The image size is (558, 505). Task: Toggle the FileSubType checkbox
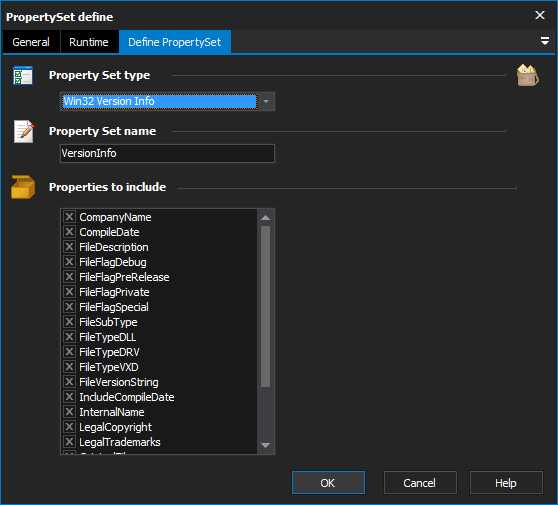coord(69,322)
